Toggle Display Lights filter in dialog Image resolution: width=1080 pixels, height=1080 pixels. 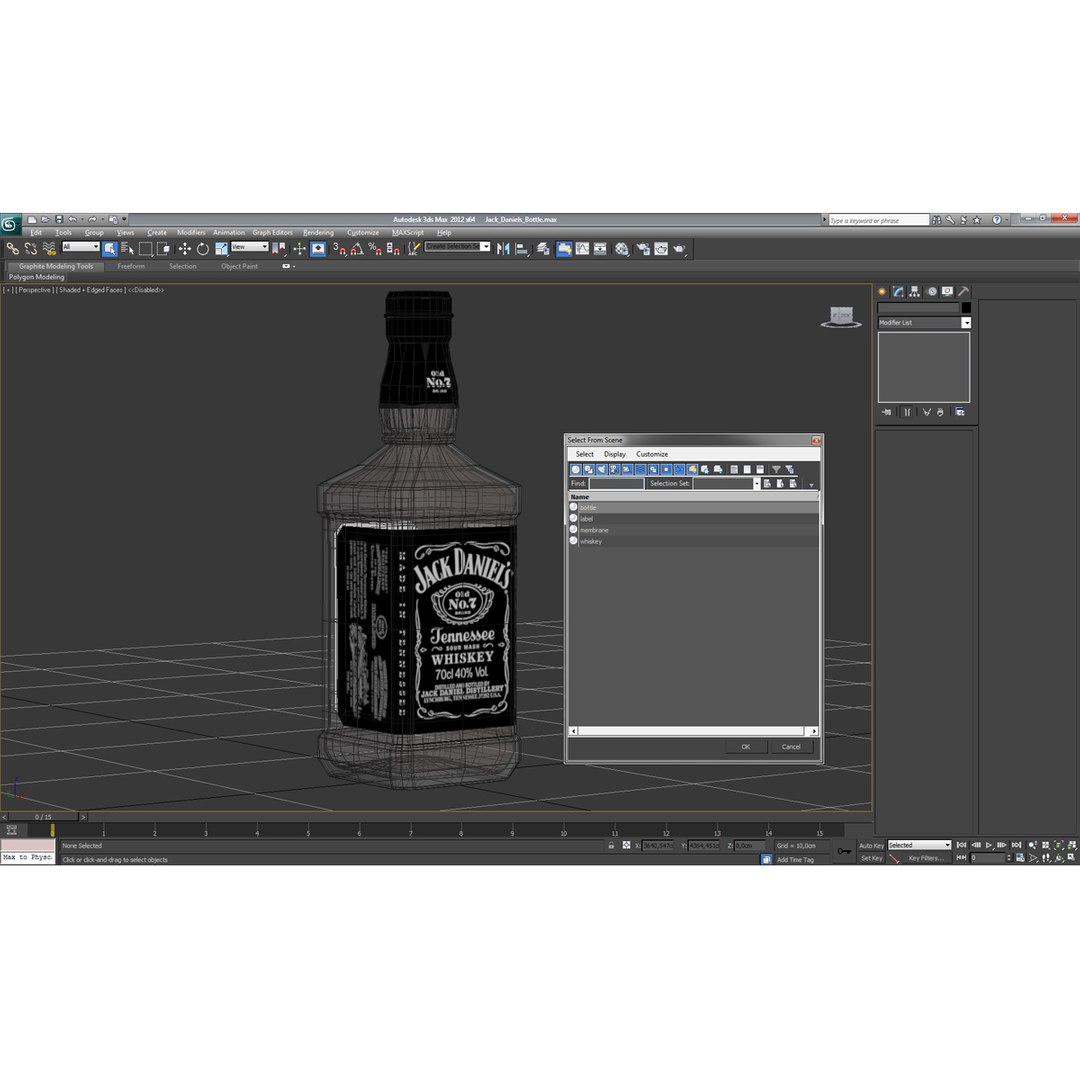601,469
